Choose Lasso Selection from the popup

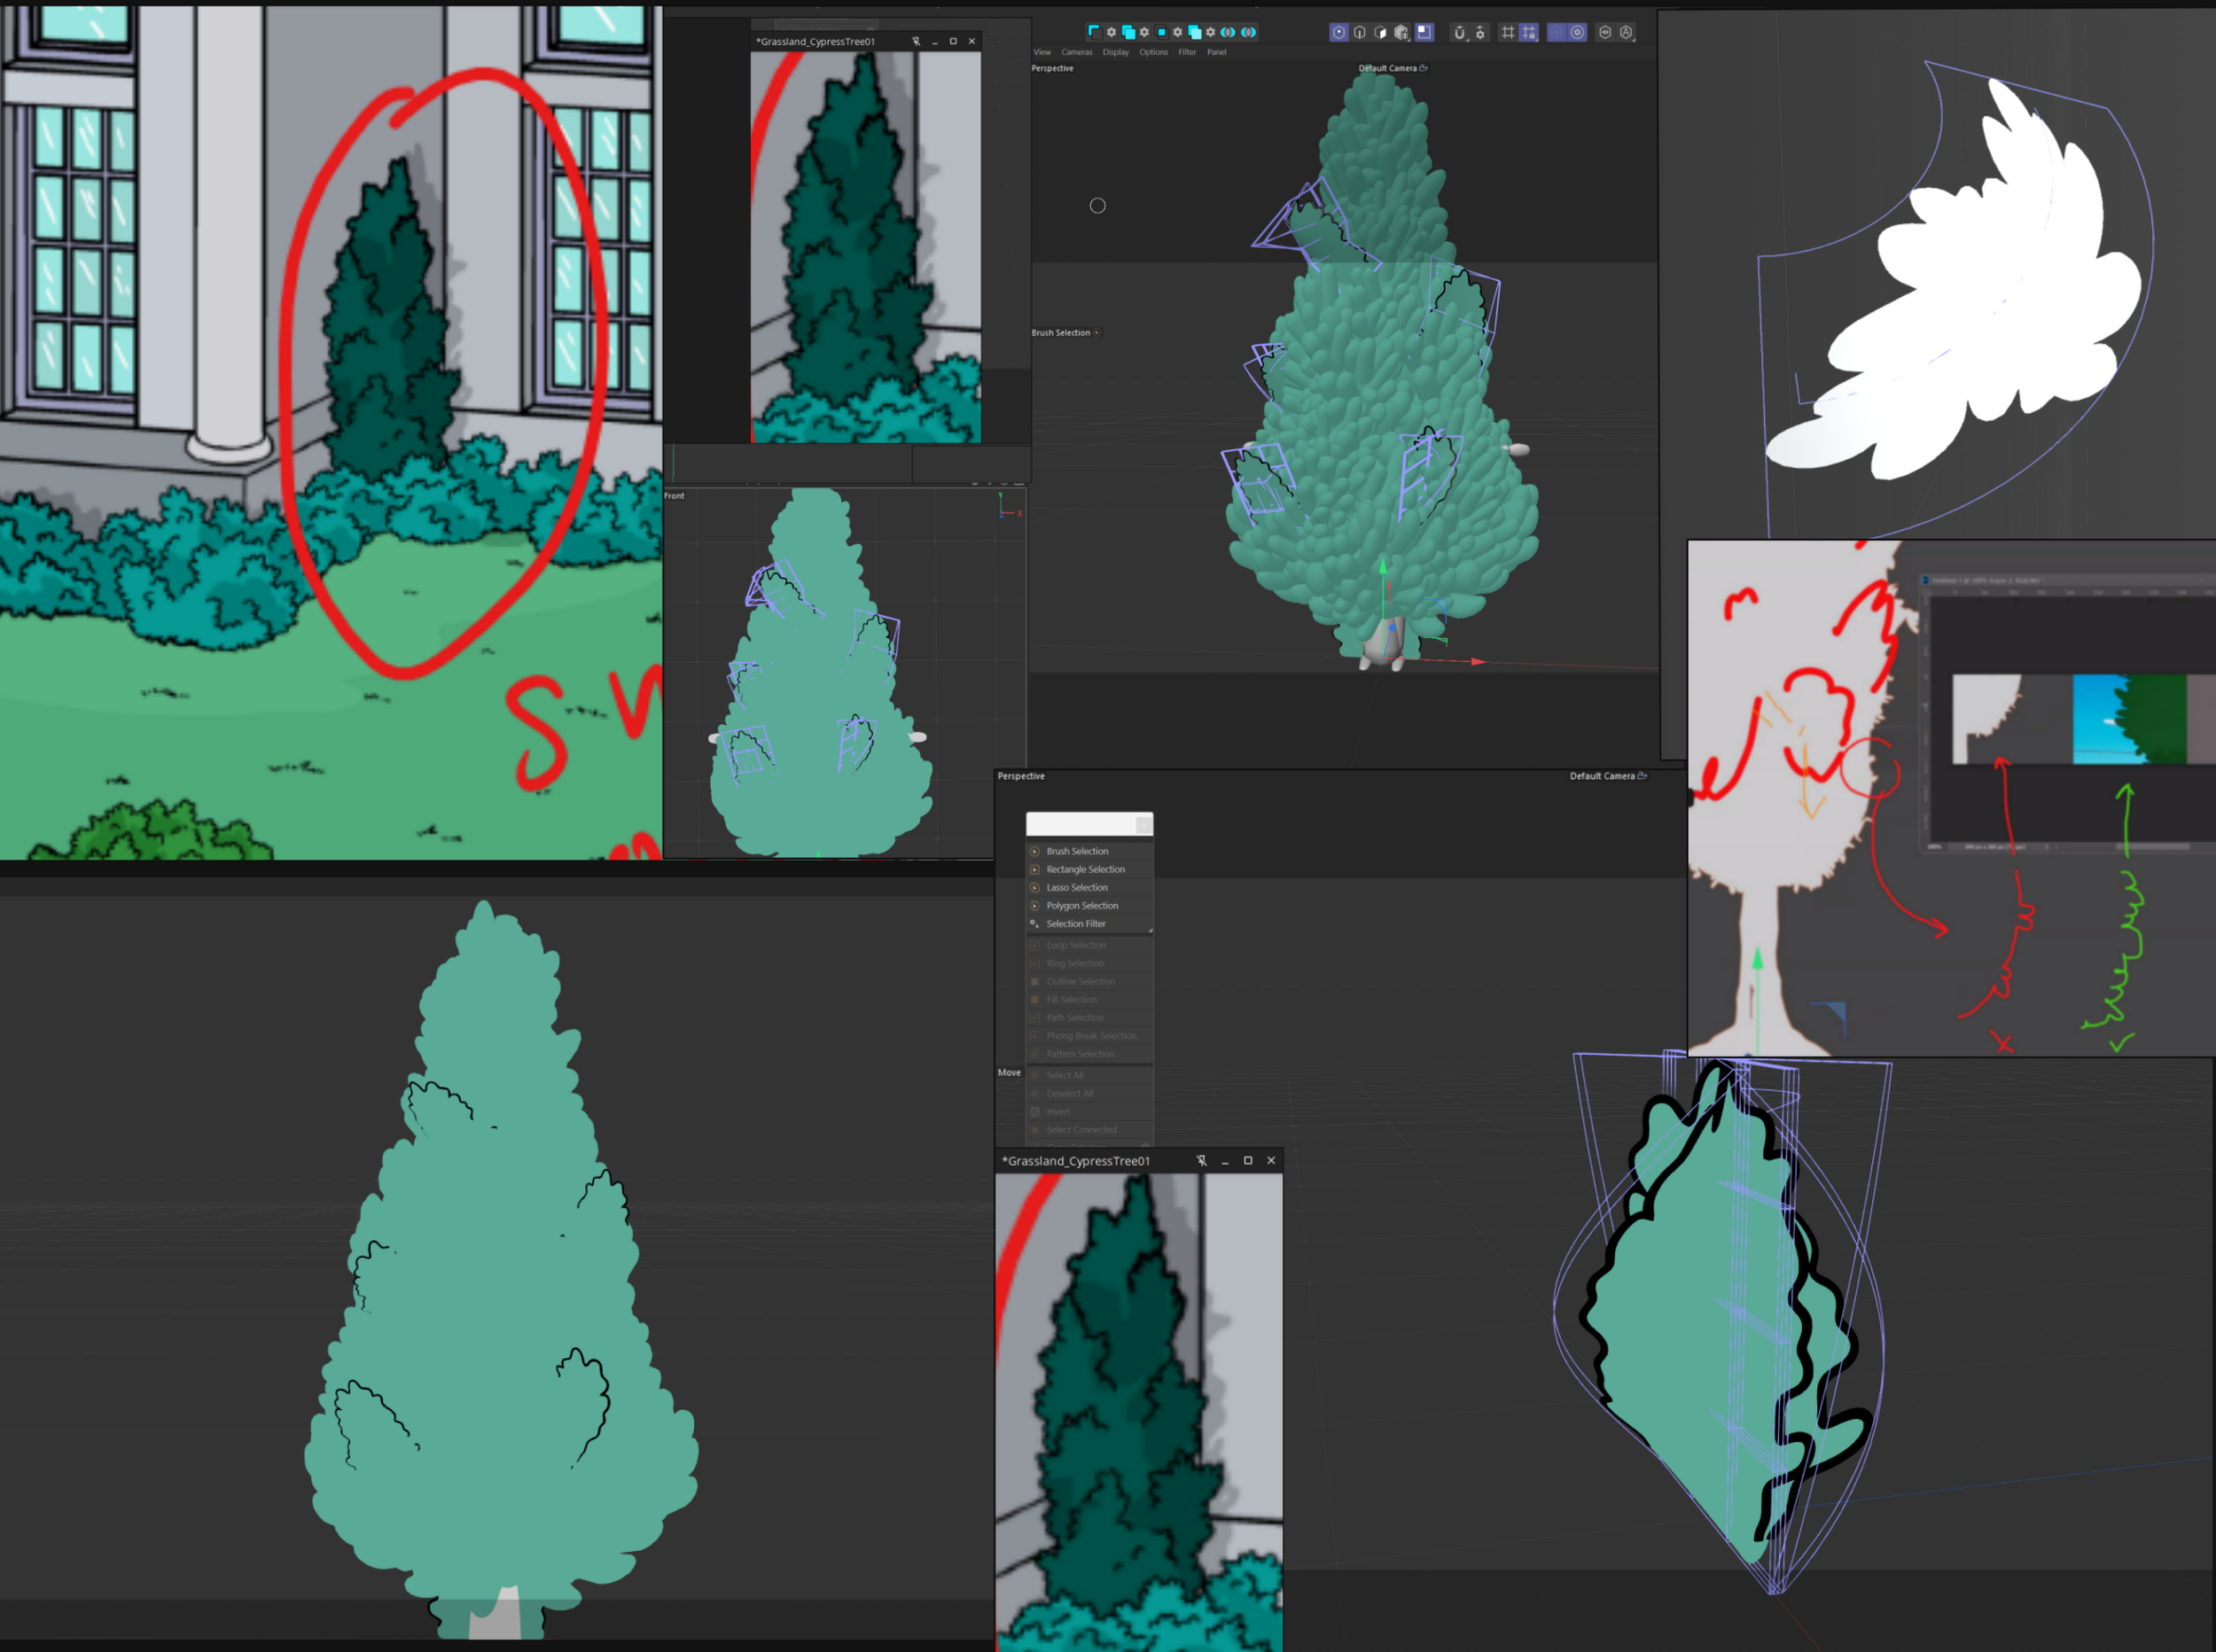[1077, 888]
